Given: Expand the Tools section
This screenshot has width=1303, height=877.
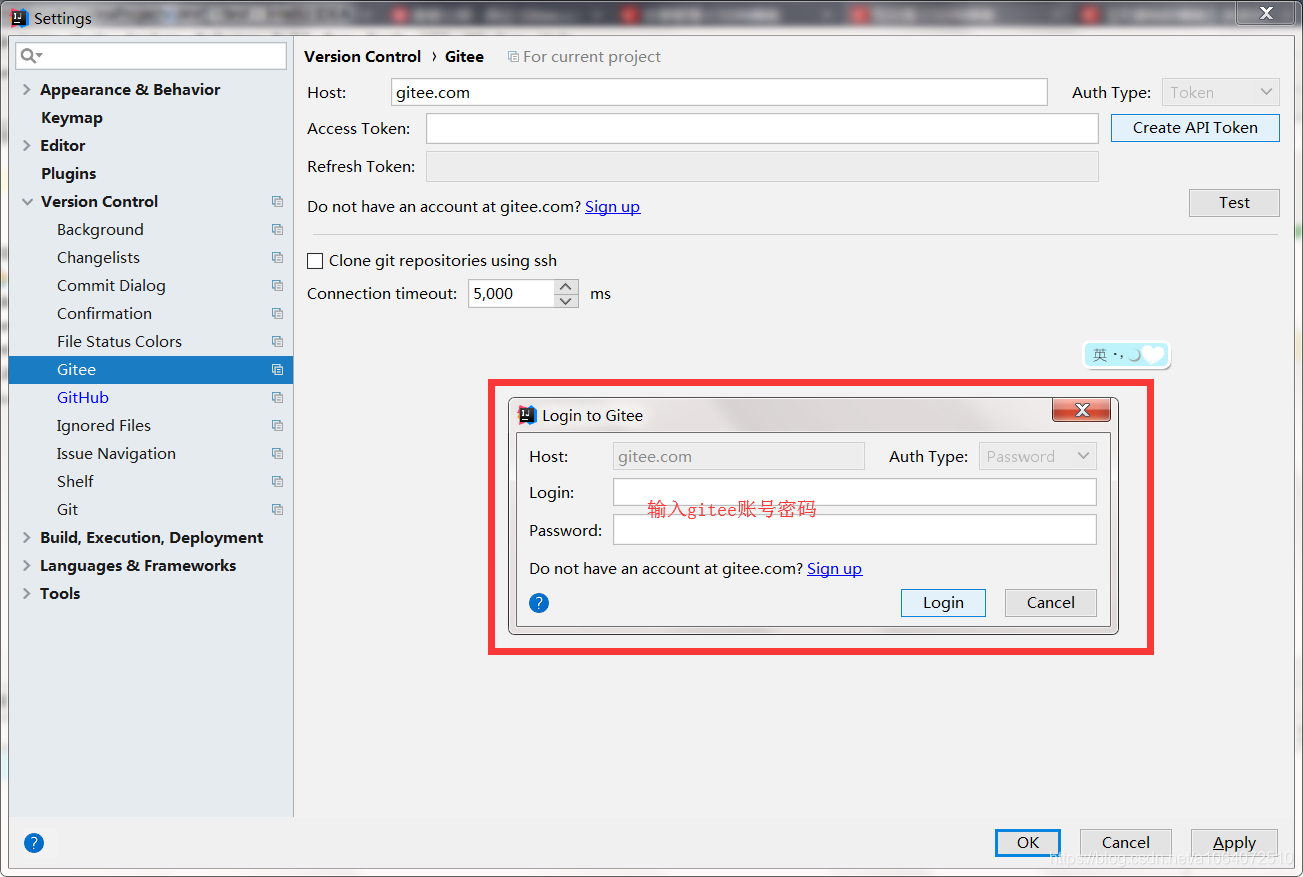Looking at the screenshot, I should 26,593.
